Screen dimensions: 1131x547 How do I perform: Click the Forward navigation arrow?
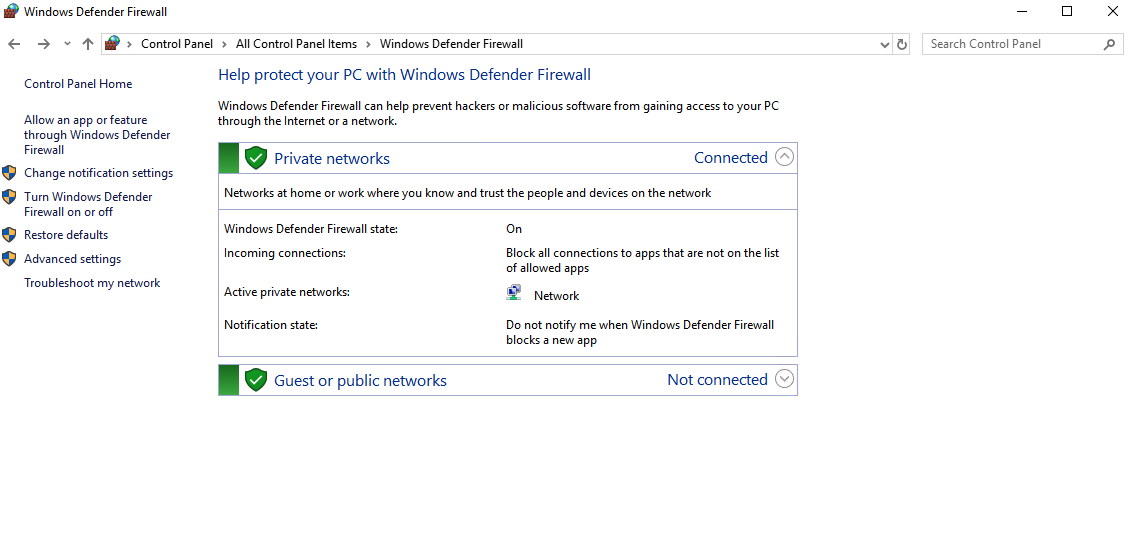pyautogui.click(x=43, y=44)
